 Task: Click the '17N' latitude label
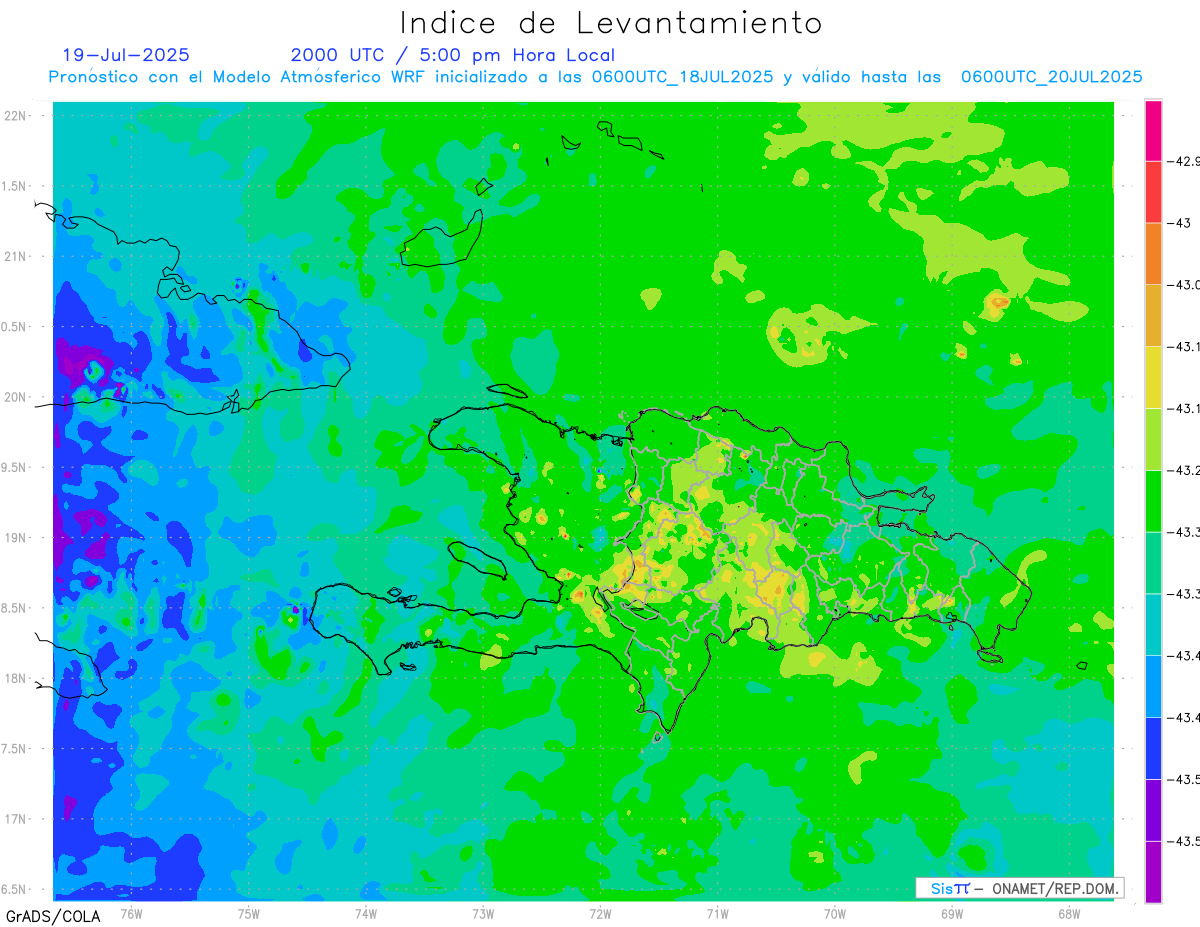(x=15, y=819)
